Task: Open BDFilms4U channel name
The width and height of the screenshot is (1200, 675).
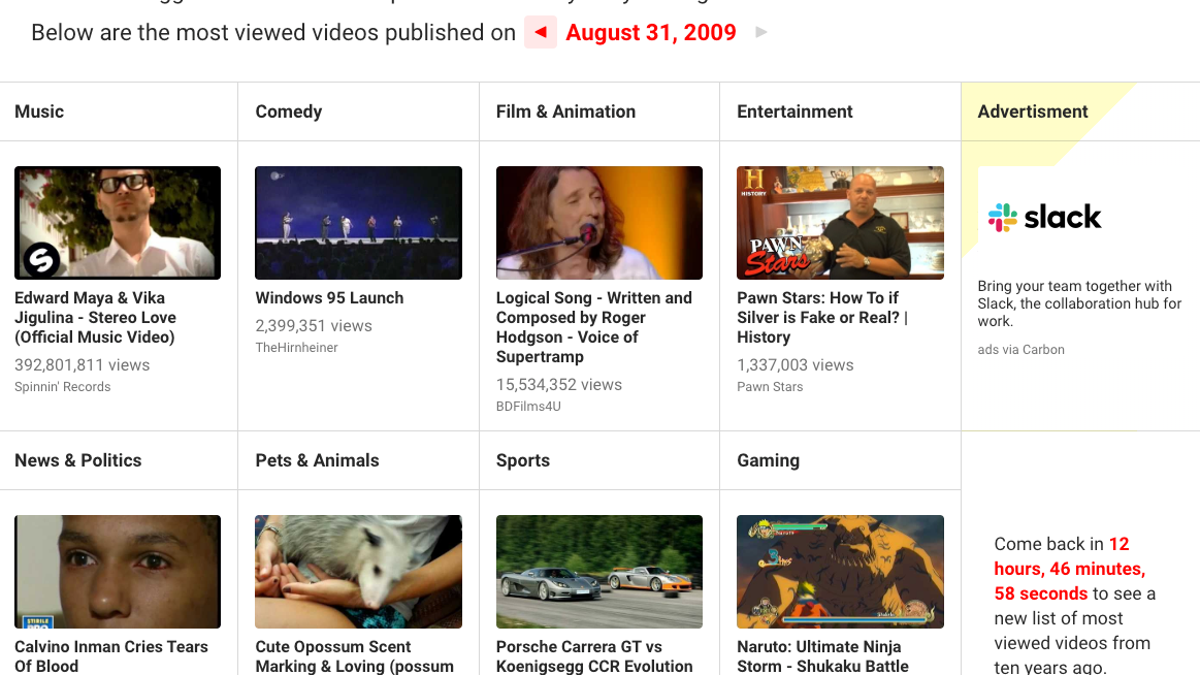Action: 529,407
